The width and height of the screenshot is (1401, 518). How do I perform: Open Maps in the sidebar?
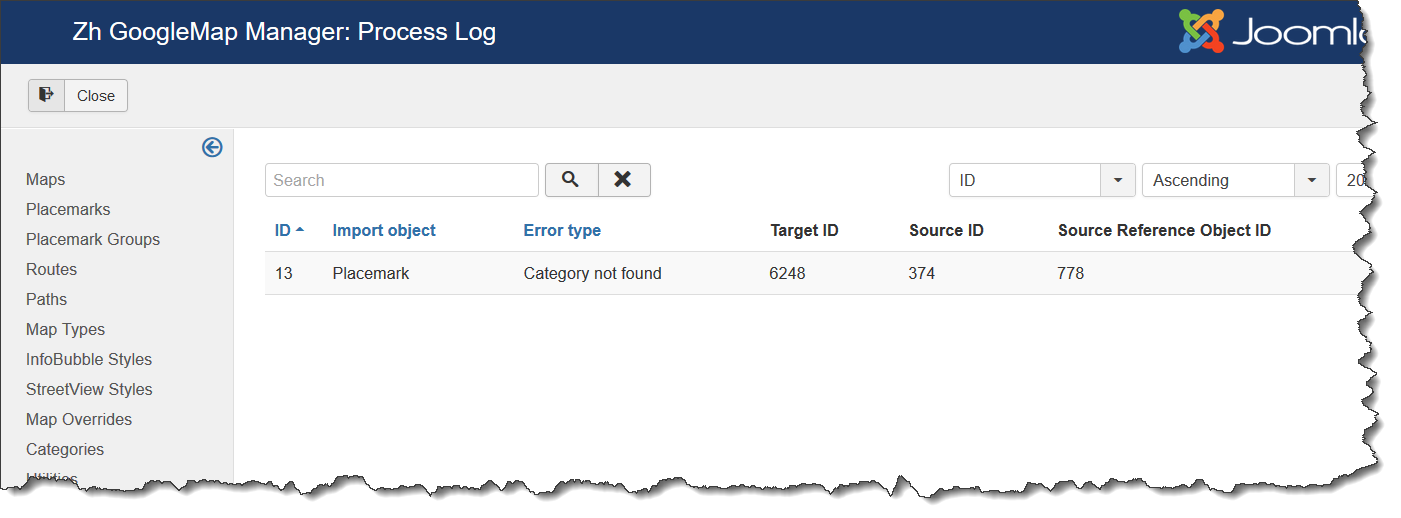(x=46, y=180)
